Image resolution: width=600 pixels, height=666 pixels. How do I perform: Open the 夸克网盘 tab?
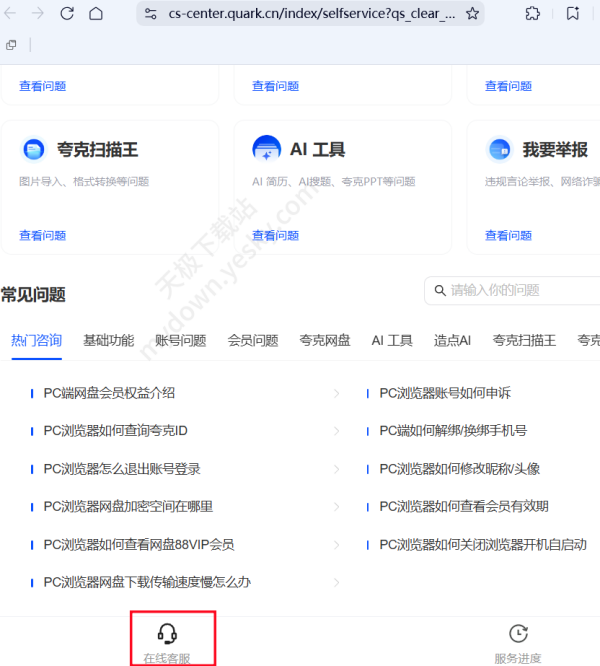coord(324,340)
